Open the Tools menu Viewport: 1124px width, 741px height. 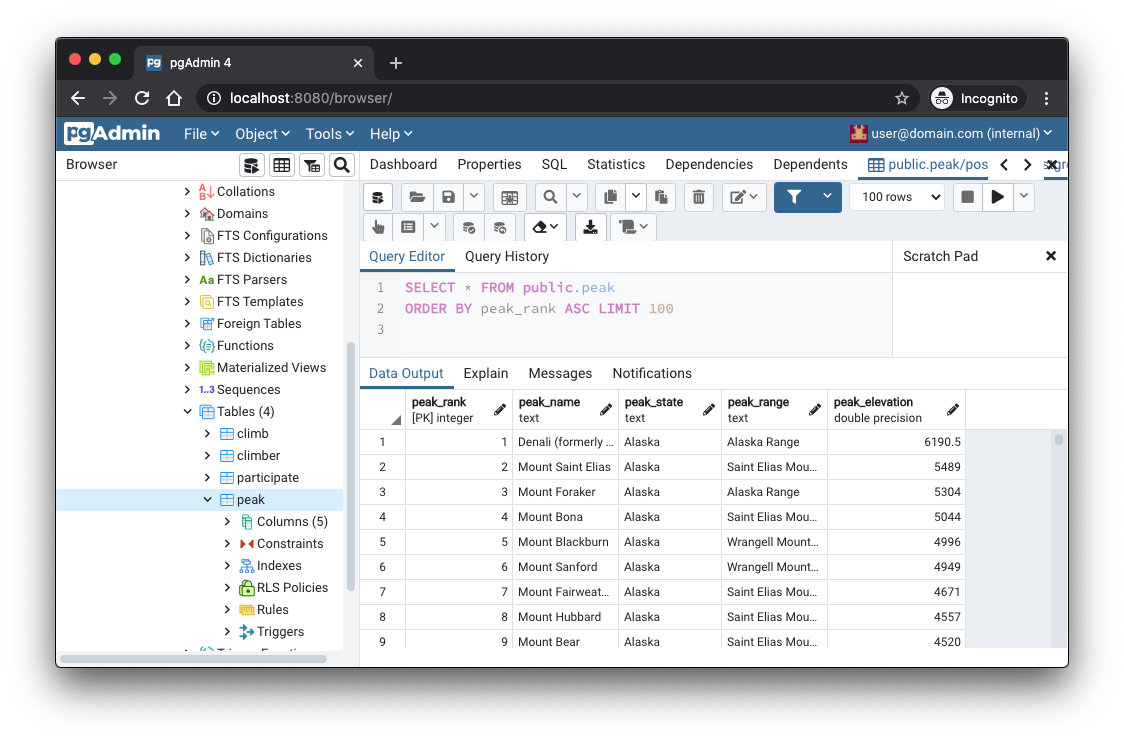330,134
